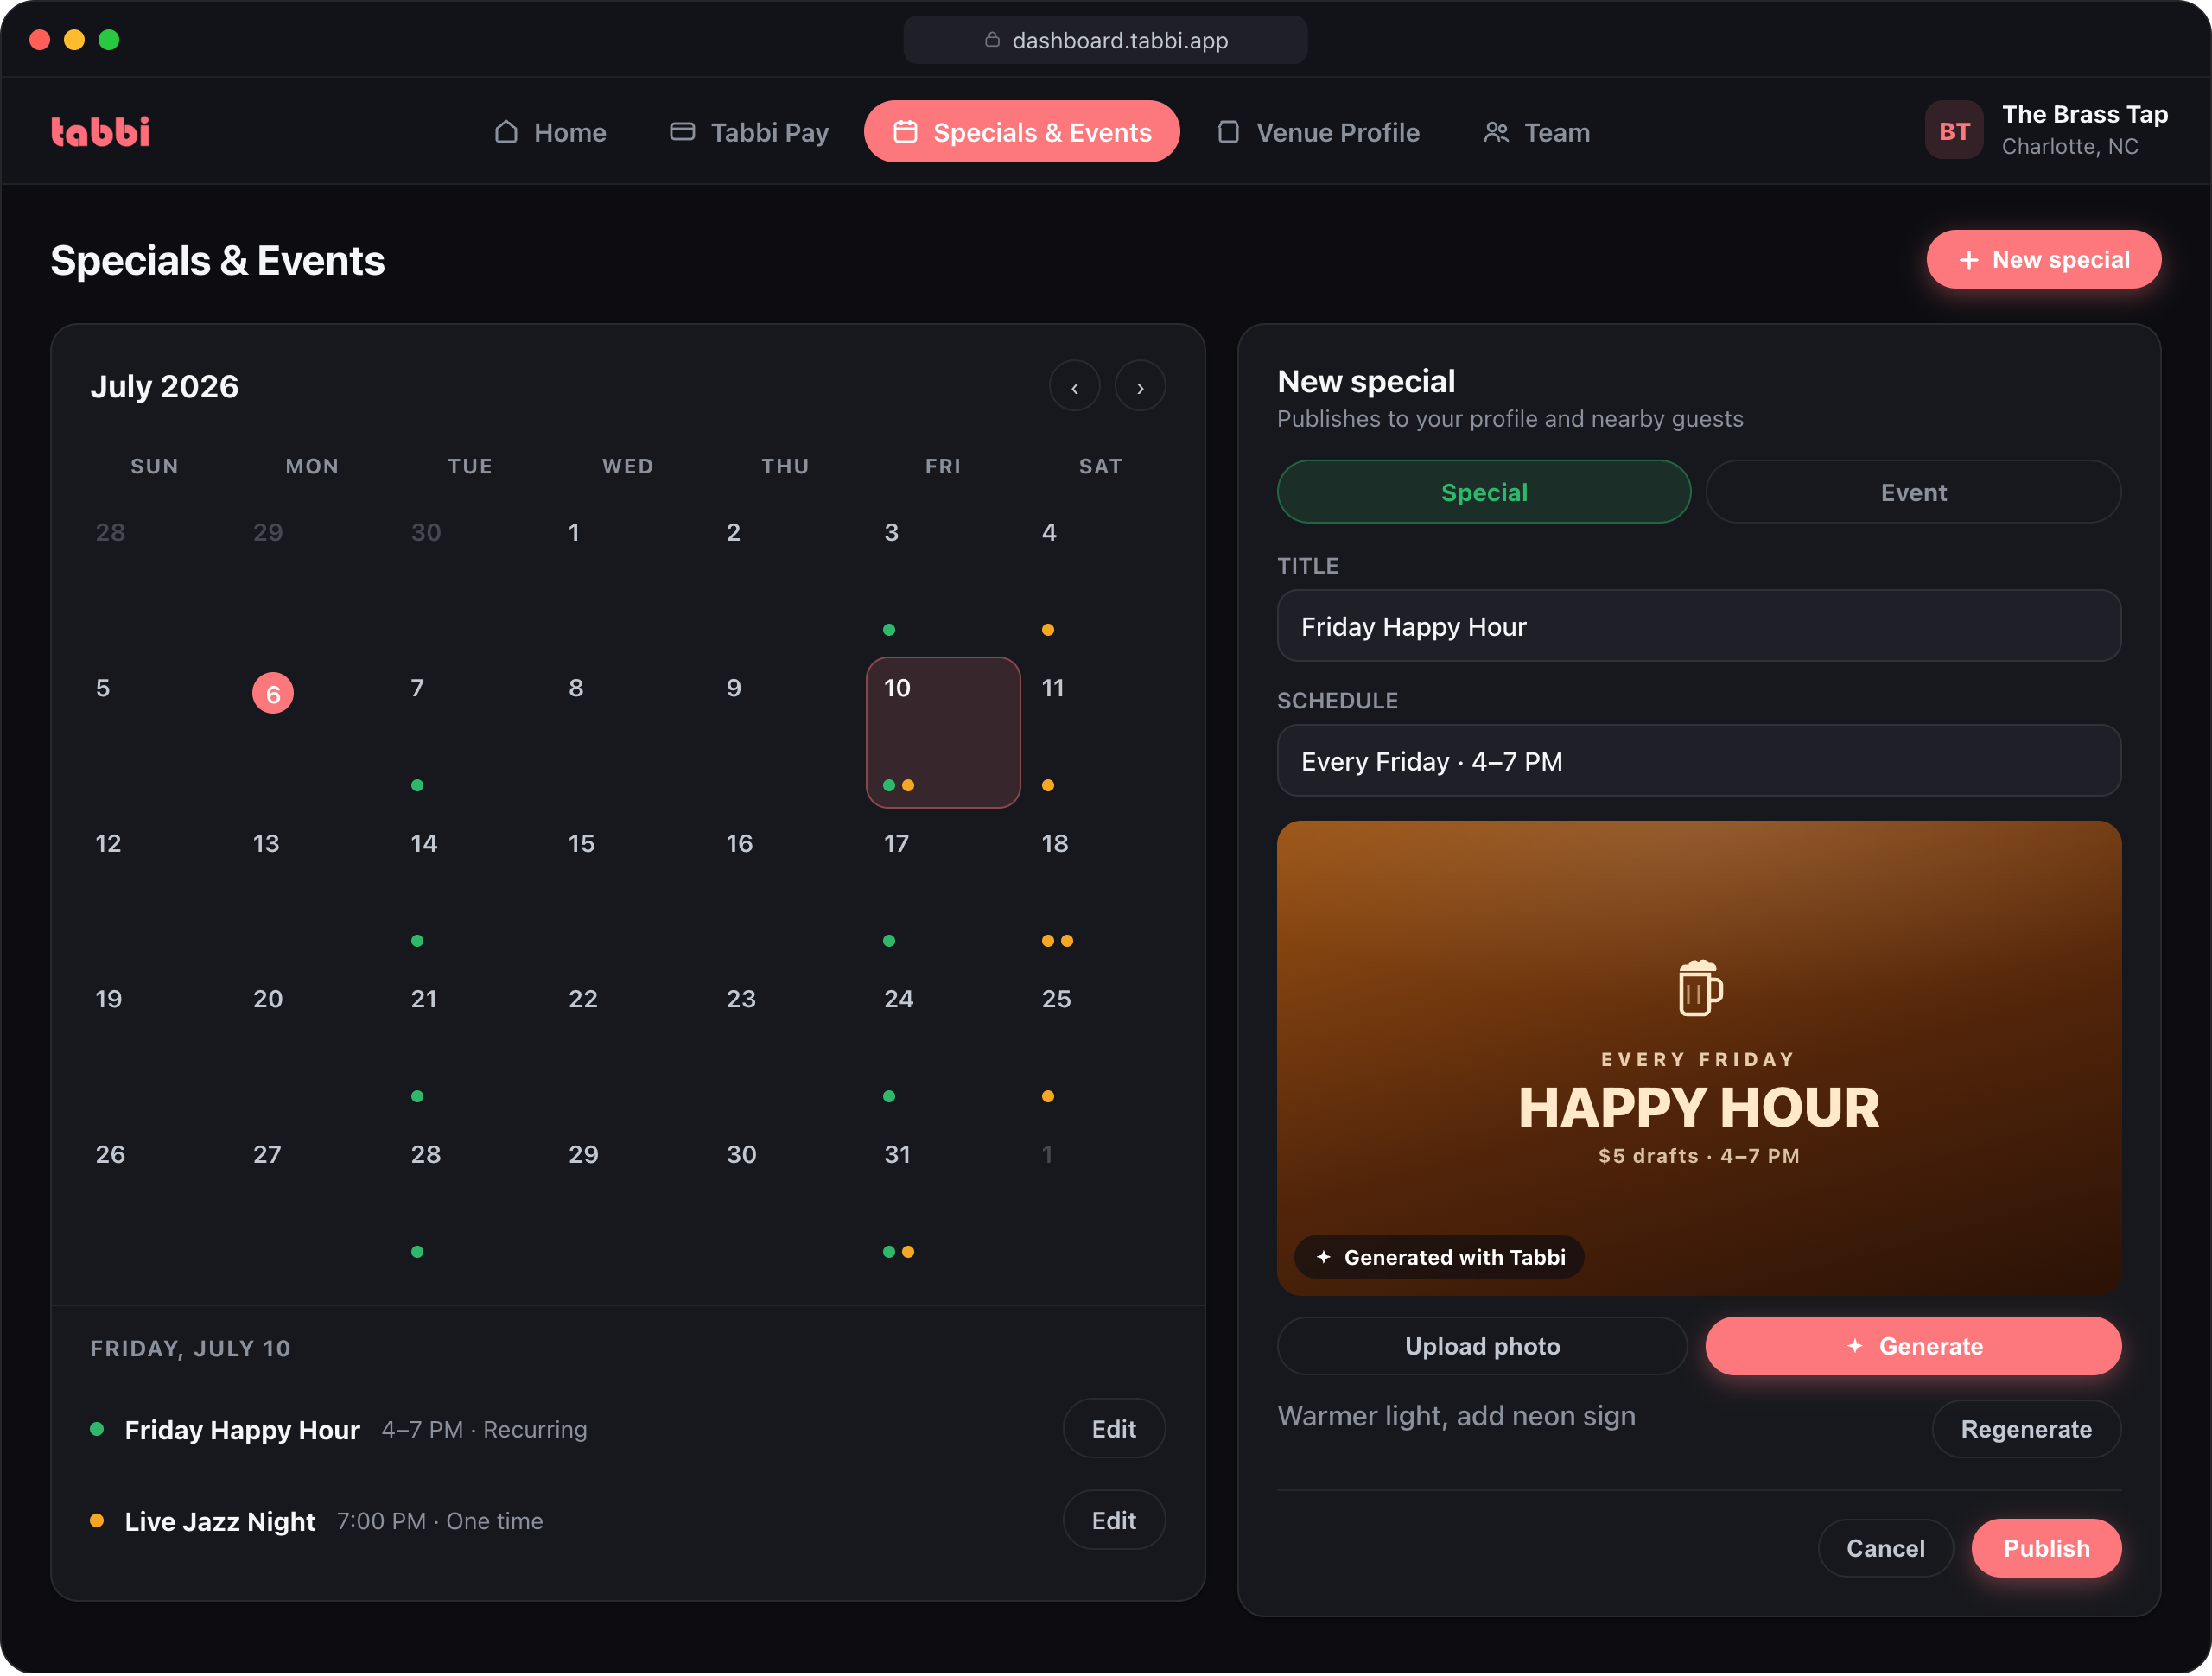
Task: Select July 28 on the calendar
Action: click(x=470, y=1200)
